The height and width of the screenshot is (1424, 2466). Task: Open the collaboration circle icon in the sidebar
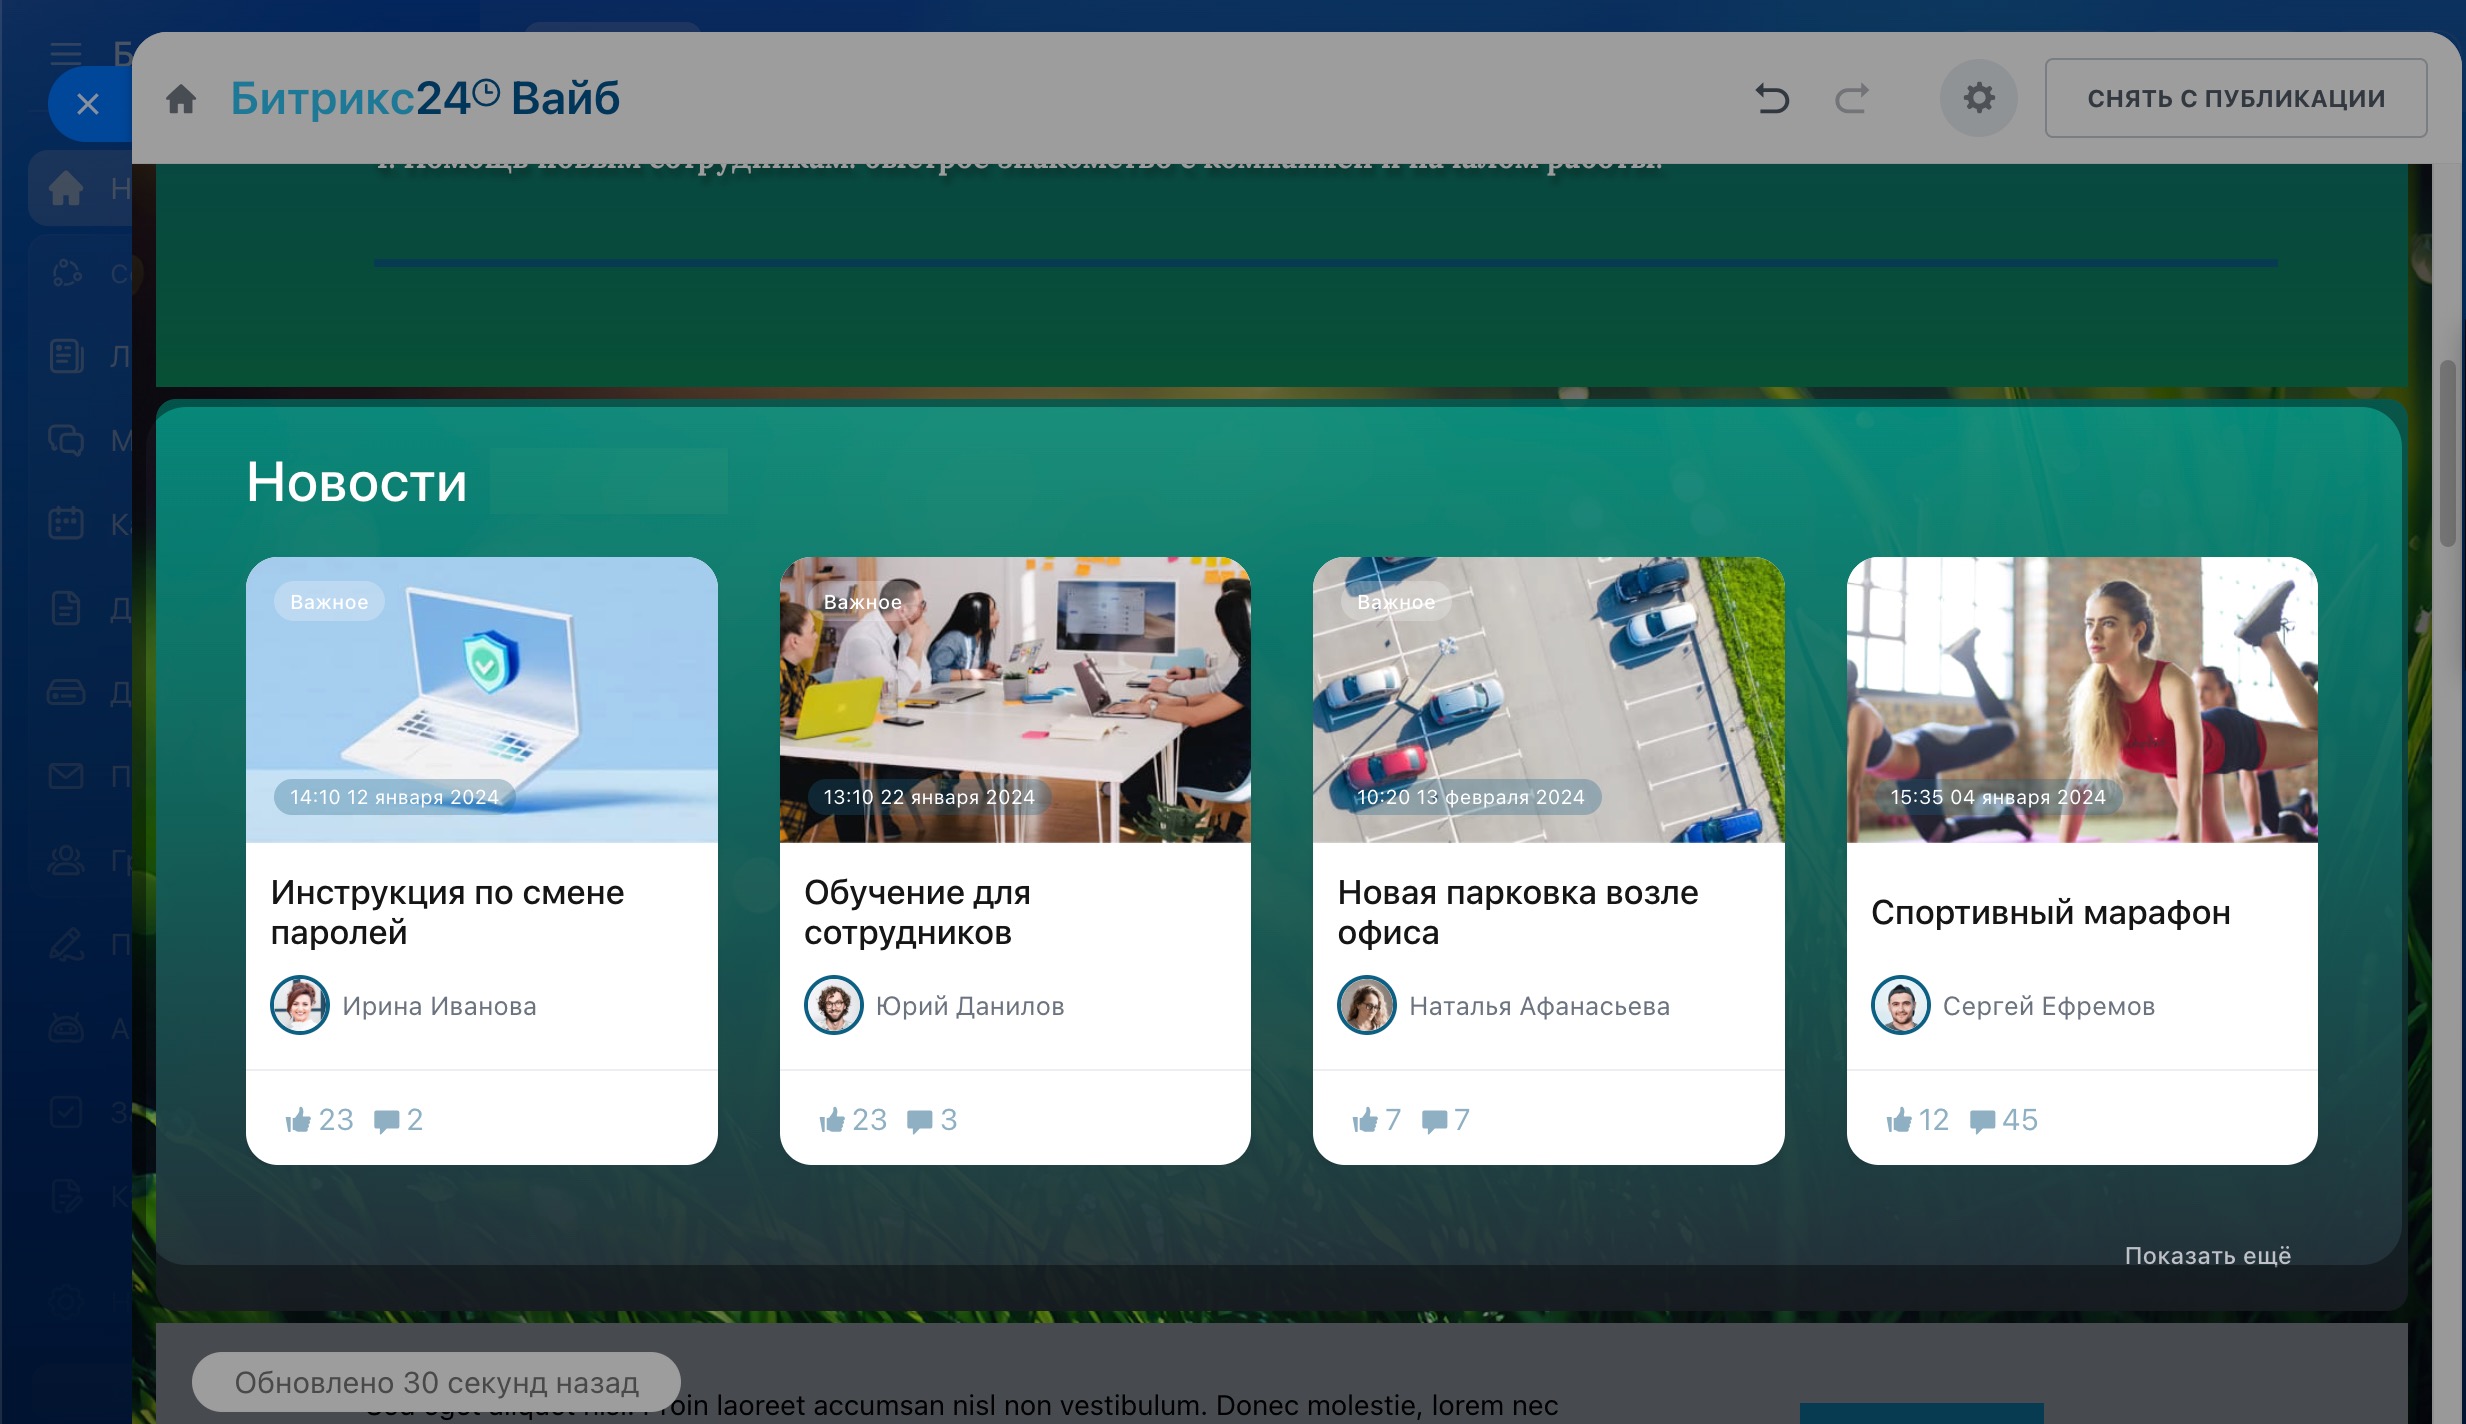point(66,273)
